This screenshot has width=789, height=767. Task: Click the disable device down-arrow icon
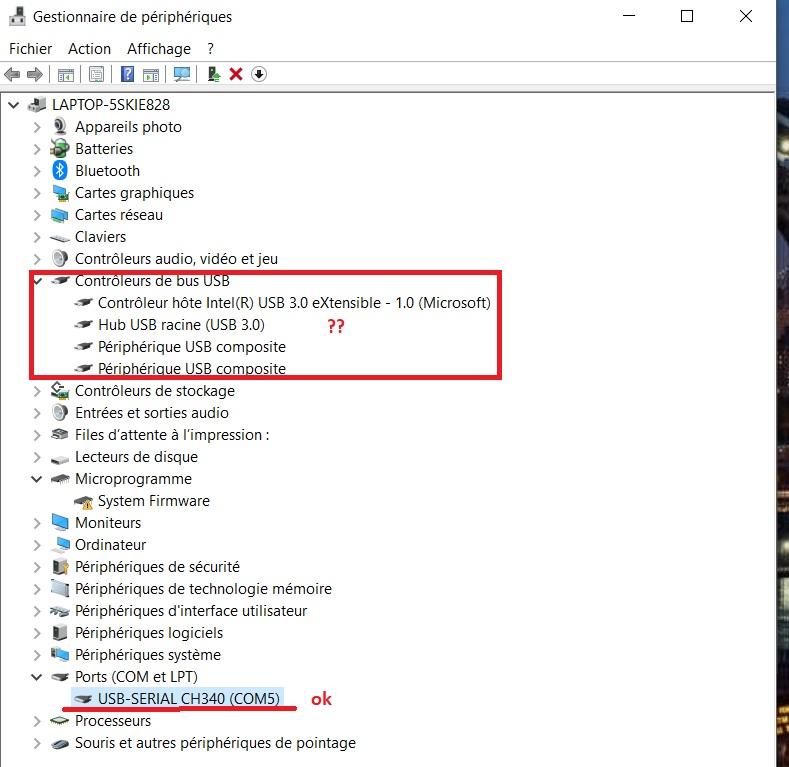[x=259, y=74]
